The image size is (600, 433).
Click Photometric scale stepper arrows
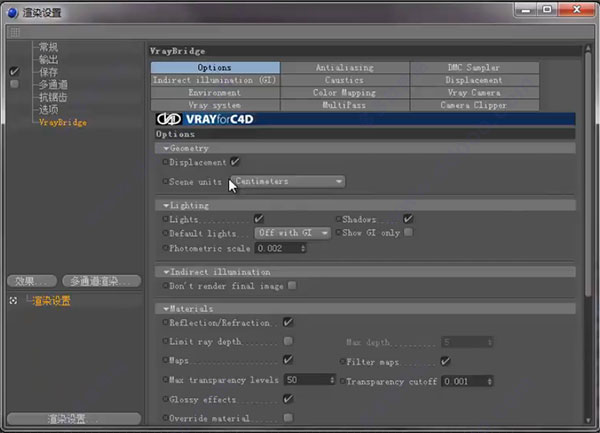pyautogui.click(x=303, y=249)
